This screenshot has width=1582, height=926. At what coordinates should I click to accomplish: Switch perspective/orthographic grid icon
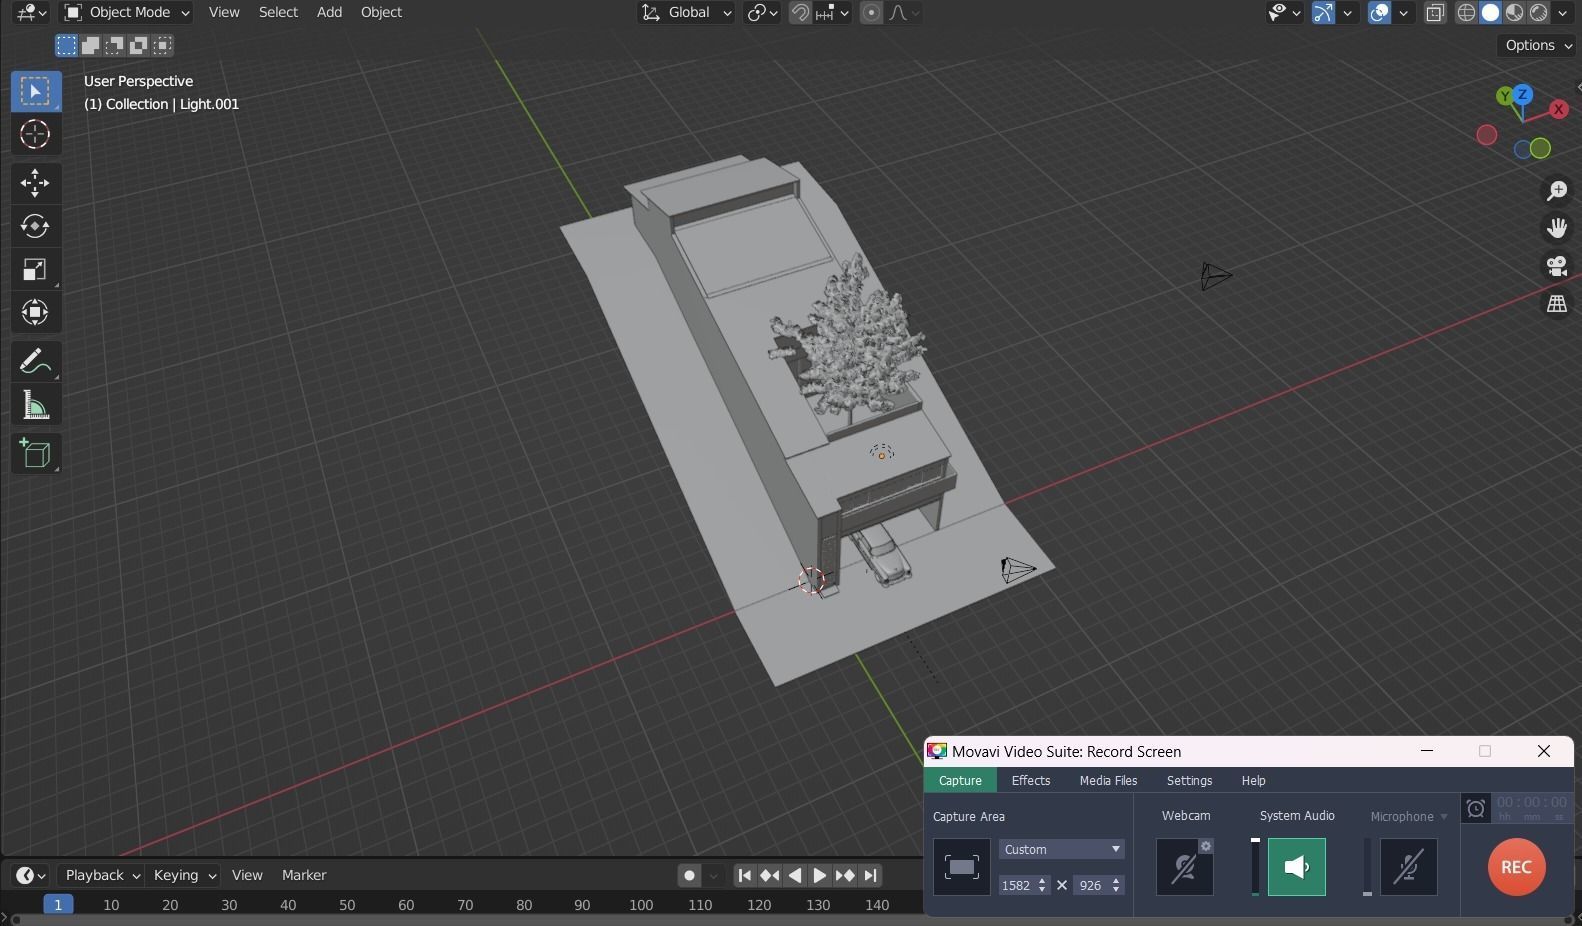(1557, 304)
